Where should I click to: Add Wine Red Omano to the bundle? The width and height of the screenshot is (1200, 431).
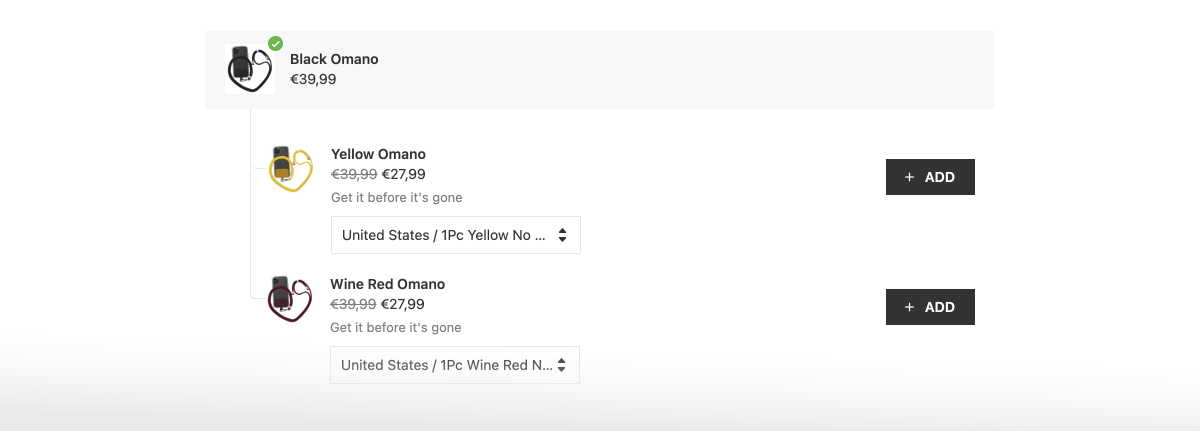coord(930,307)
